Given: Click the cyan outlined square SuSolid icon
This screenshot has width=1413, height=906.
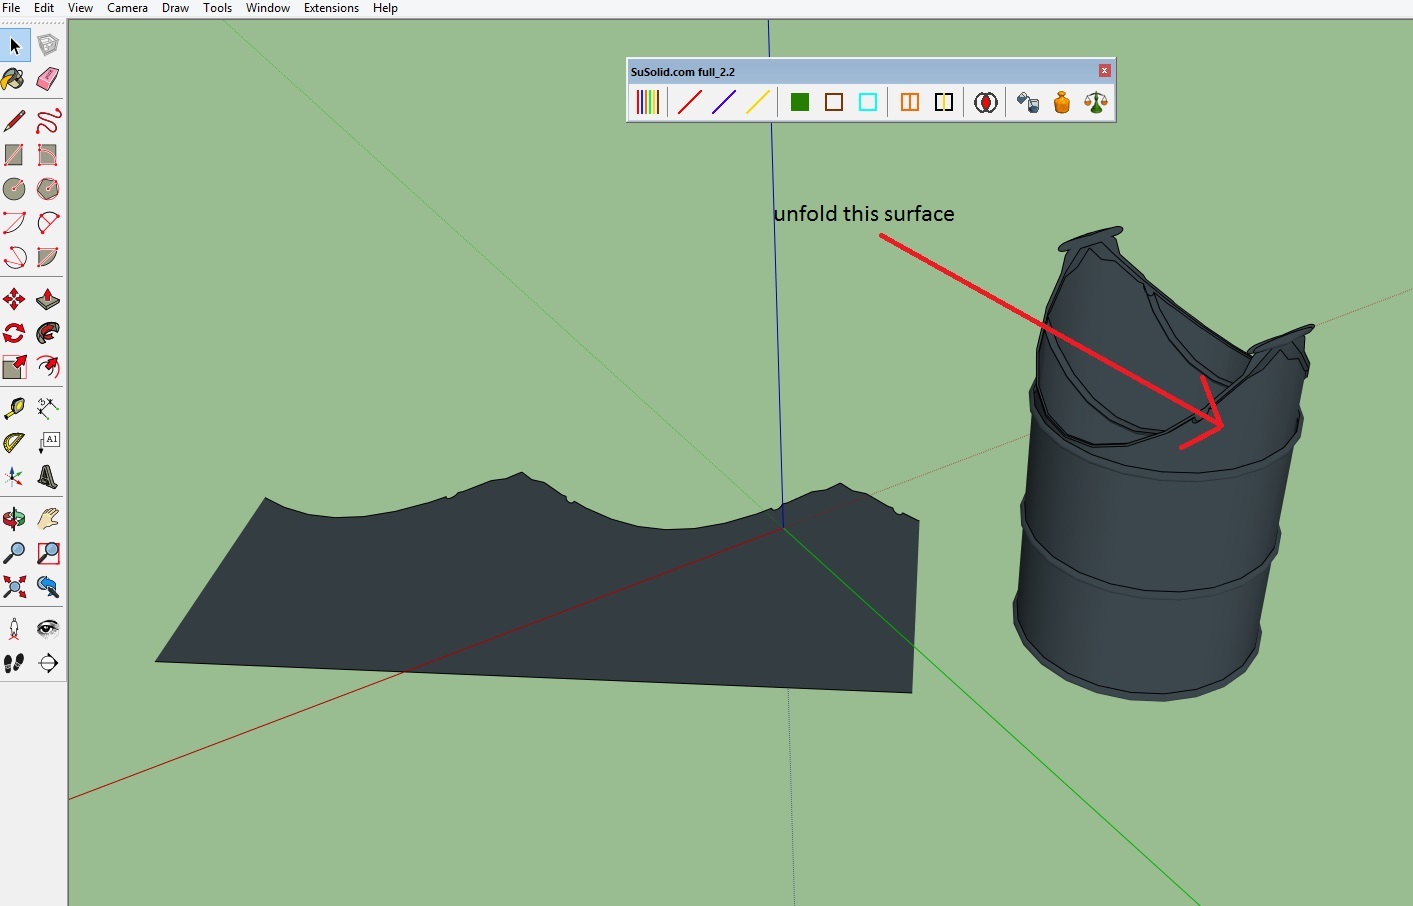Looking at the screenshot, I should (868, 102).
